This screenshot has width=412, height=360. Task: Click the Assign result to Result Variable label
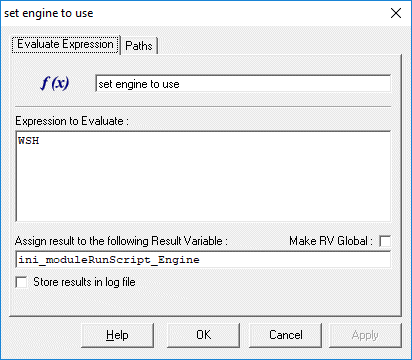121,241
